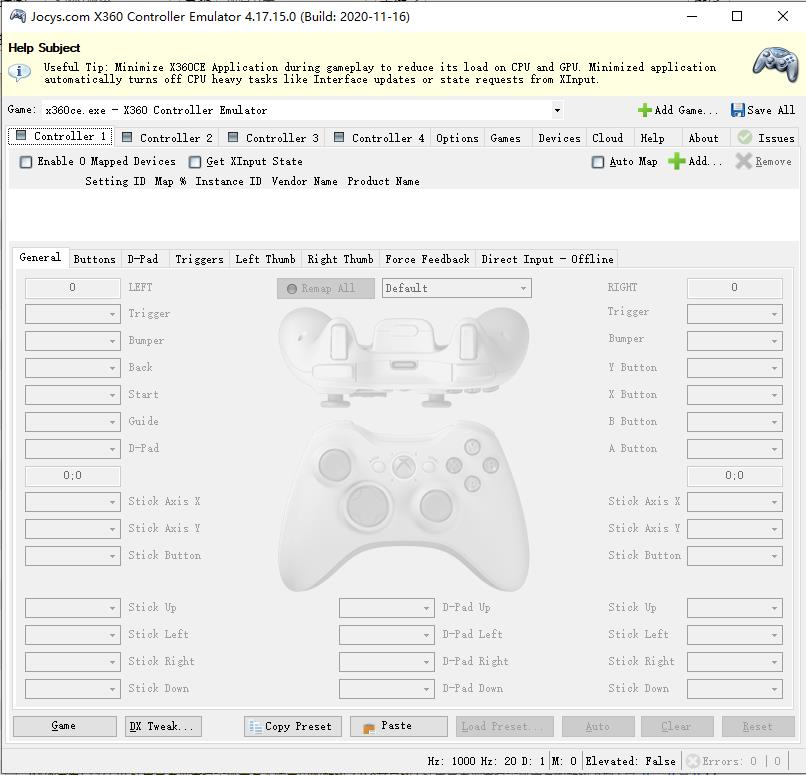The image size is (806, 775).
Task: Click the Copy Preset icon
Action: tap(255, 727)
